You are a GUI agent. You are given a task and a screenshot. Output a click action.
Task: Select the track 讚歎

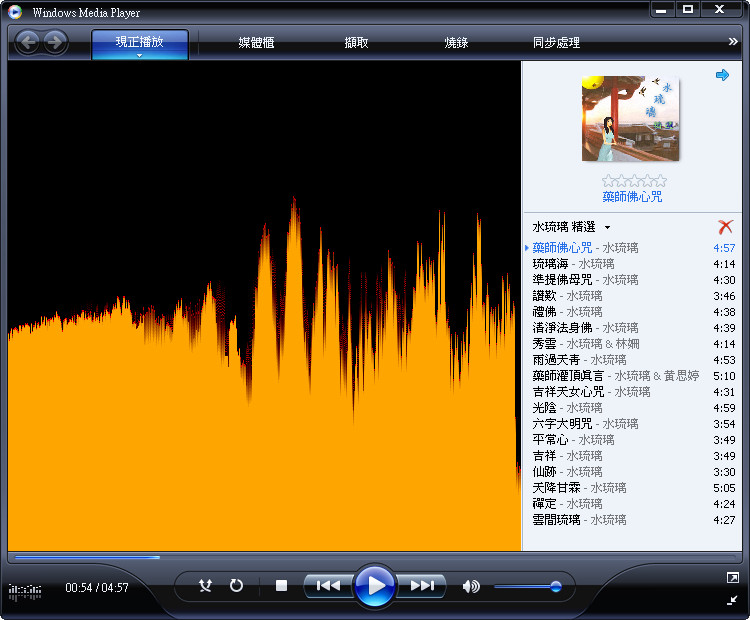click(632, 296)
